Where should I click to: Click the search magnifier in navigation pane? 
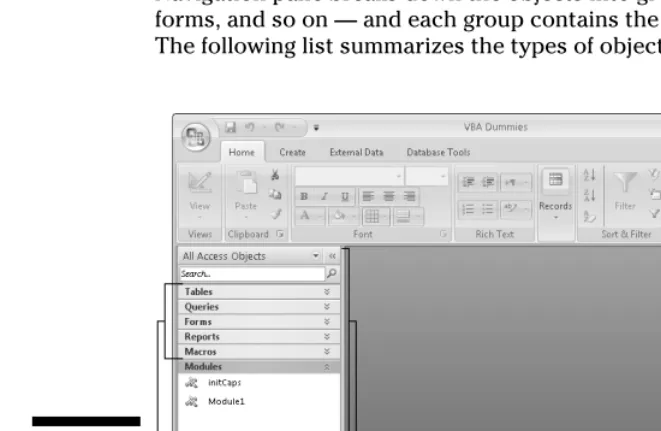point(332,274)
